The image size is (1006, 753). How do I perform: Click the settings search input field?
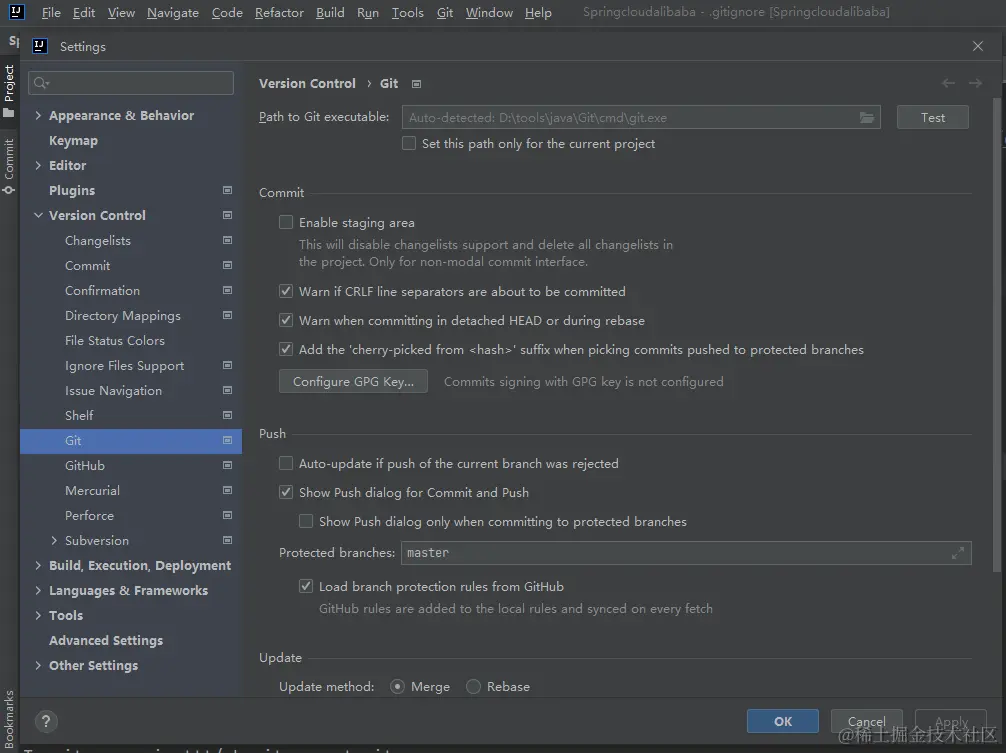pos(131,83)
